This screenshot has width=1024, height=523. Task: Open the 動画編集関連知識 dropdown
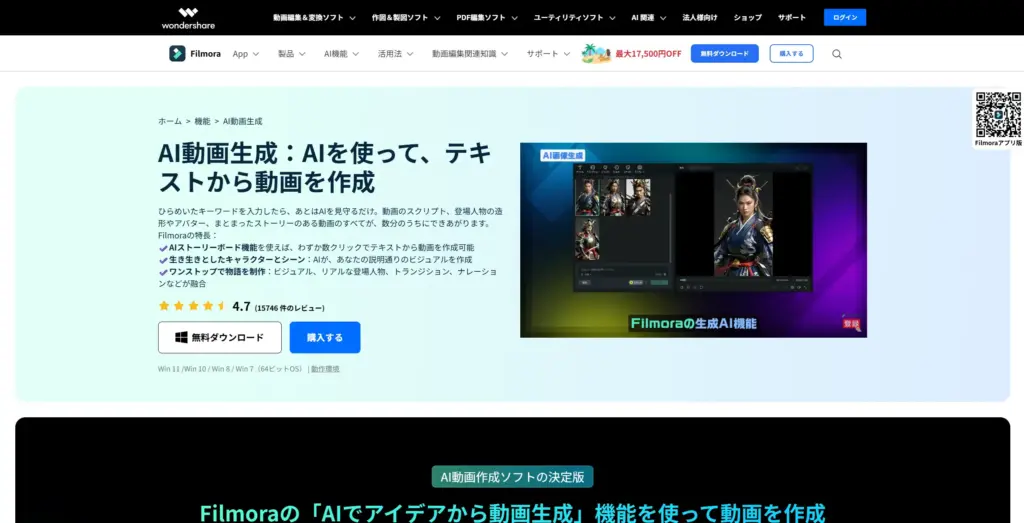(x=470, y=54)
